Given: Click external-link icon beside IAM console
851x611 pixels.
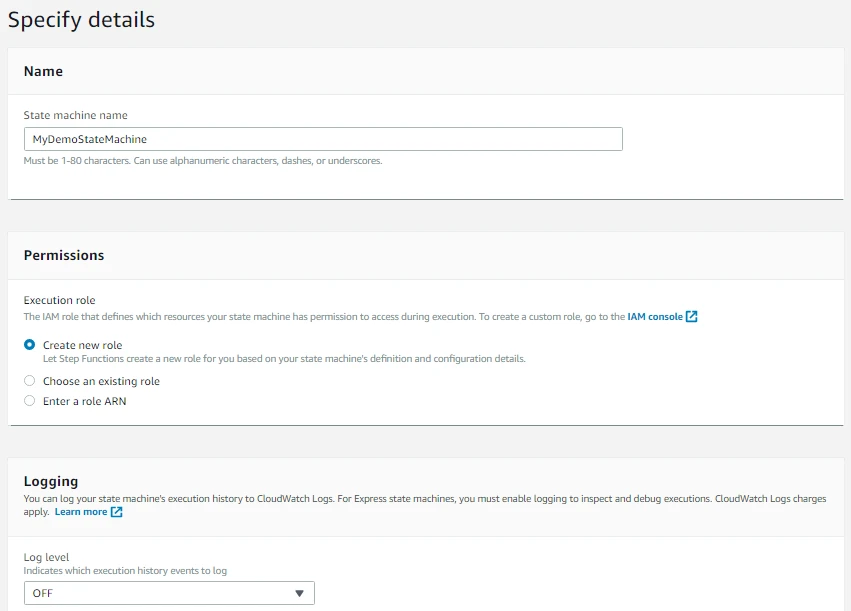Looking at the screenshot, I should [x=692, y=317].
